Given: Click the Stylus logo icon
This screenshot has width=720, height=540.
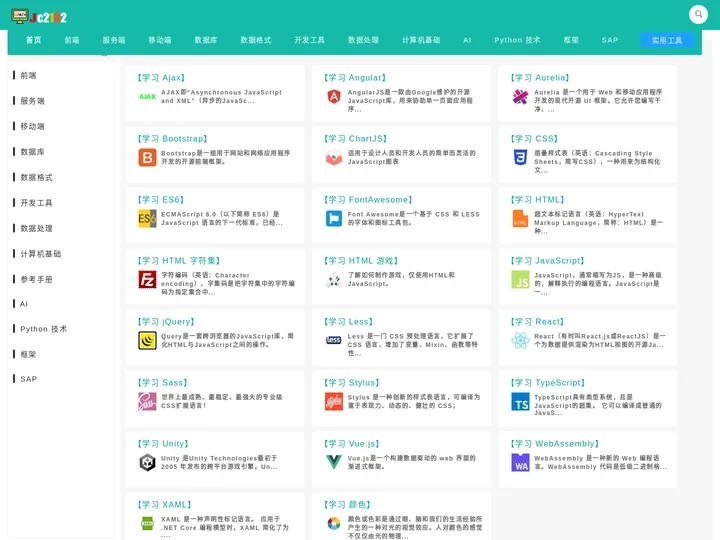Looking at the screenshot, I should tap(334, 402).
